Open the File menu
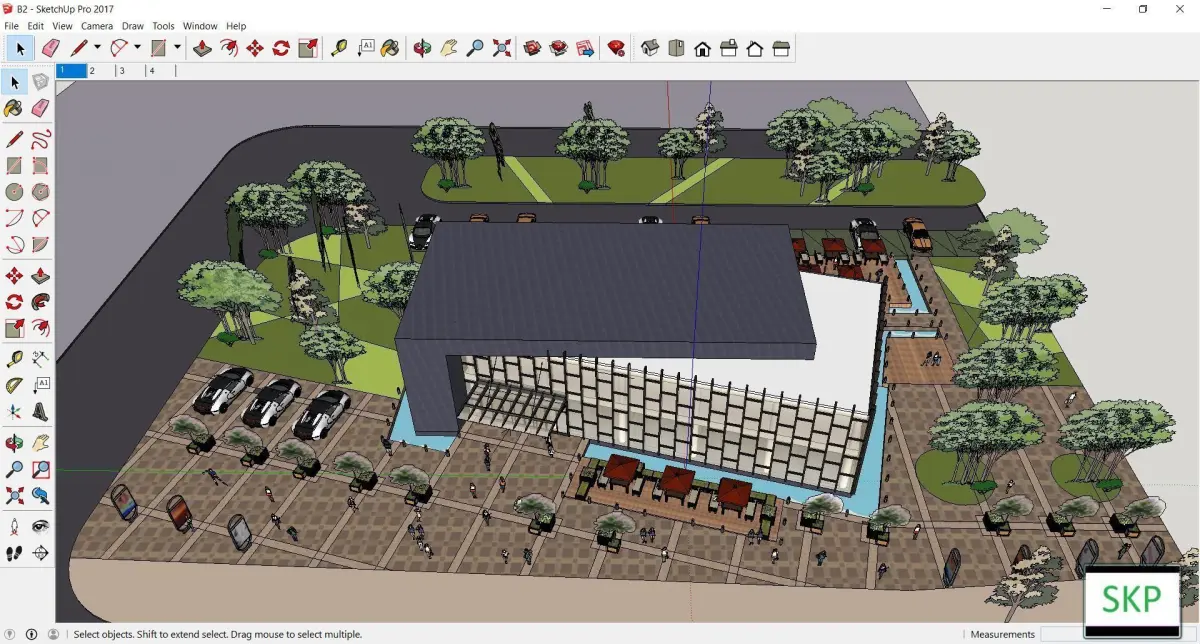 (x=11, y=26)
